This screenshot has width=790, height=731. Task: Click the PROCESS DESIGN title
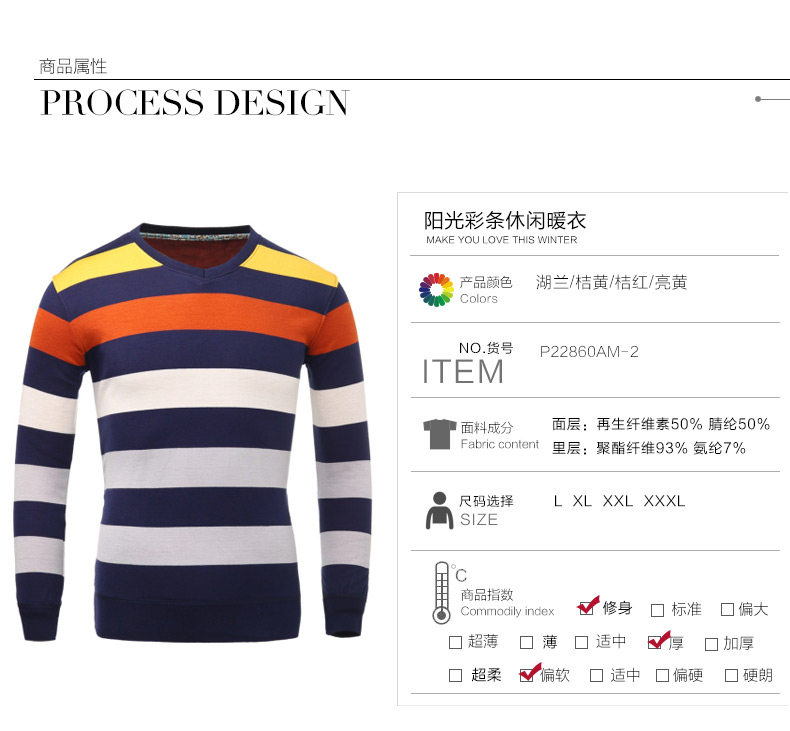pos(194,103)
